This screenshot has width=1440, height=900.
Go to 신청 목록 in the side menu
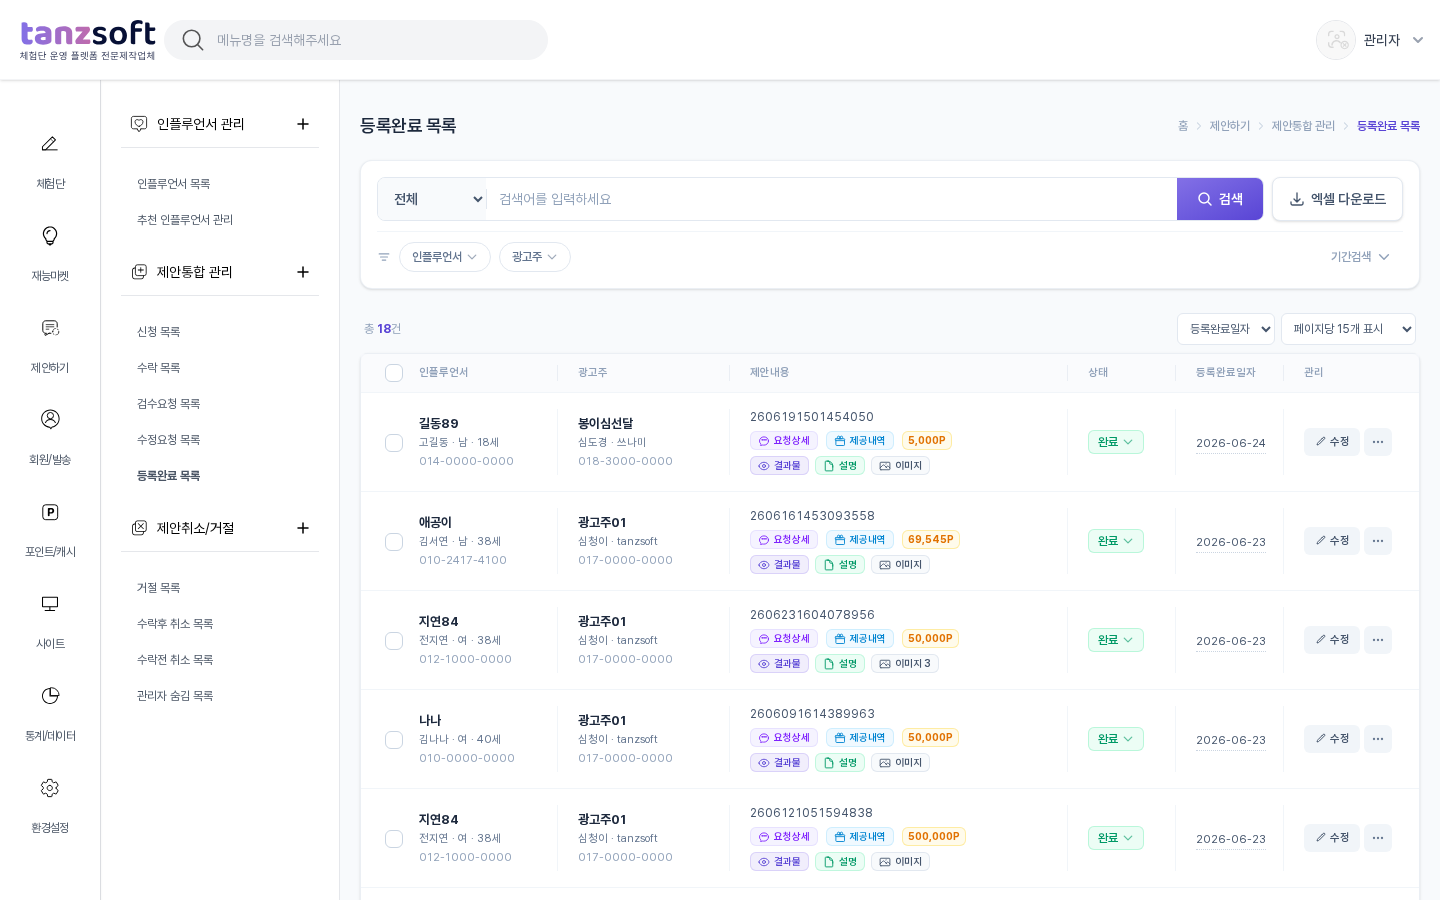159,332
